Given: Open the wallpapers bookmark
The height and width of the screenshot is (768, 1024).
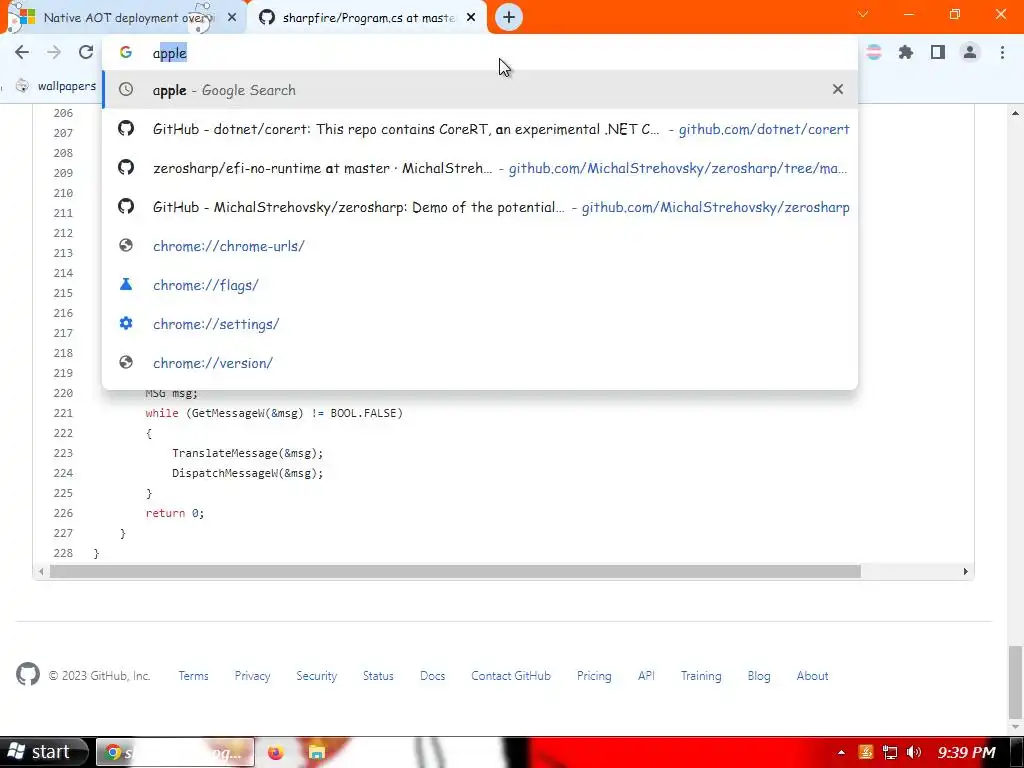Looking at the screenshot, I should click(x=56, y=86).
